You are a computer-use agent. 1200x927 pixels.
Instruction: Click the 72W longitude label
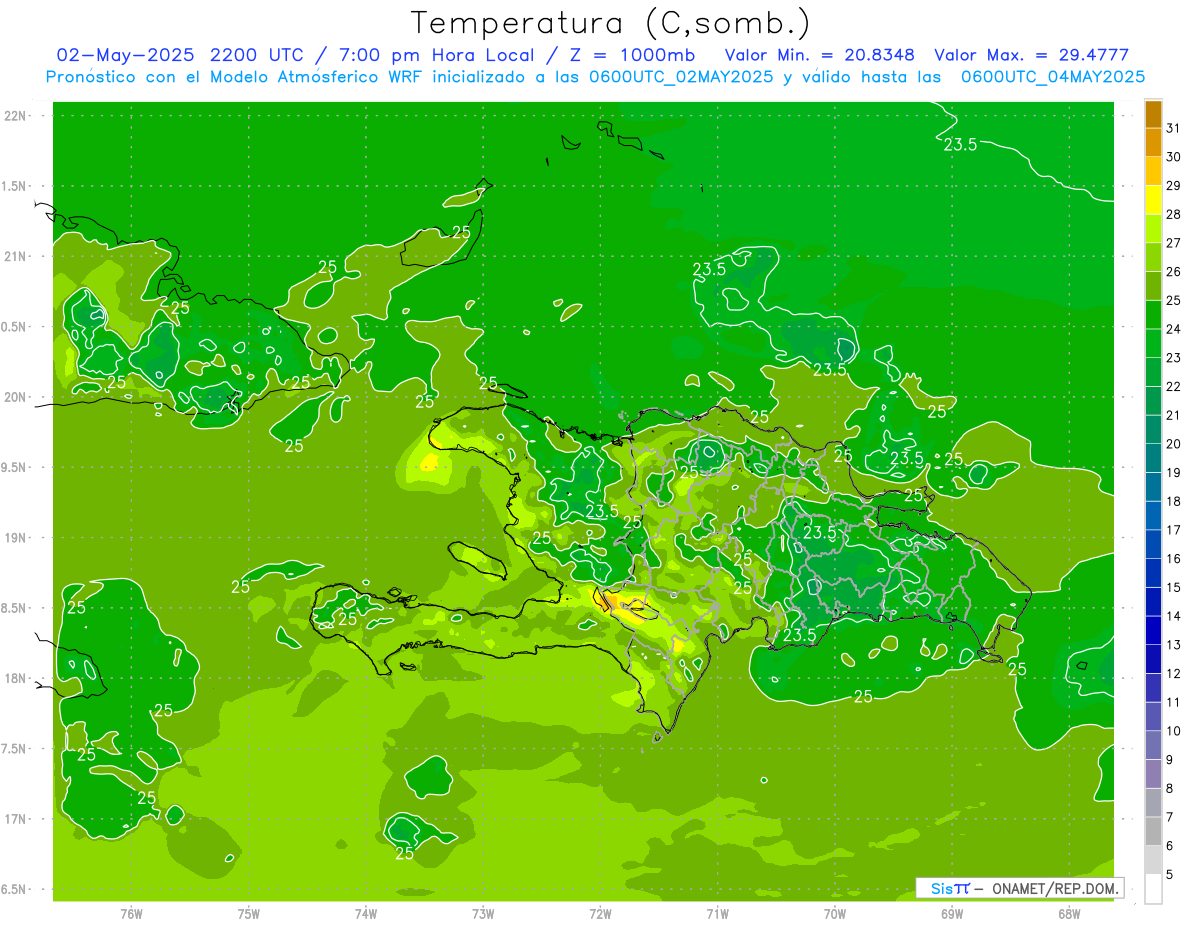point(600,914)
